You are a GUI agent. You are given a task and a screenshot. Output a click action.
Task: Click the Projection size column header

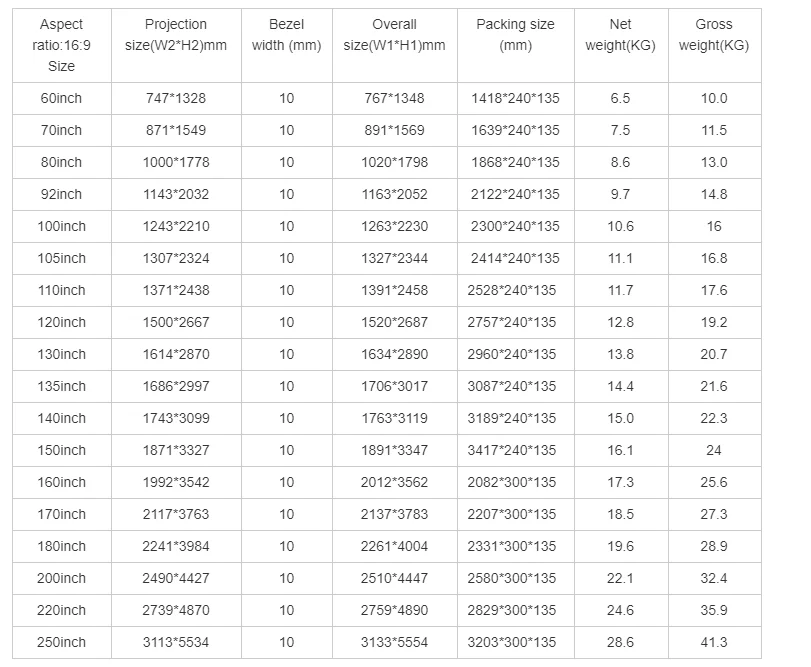click(x=176, y=35)
